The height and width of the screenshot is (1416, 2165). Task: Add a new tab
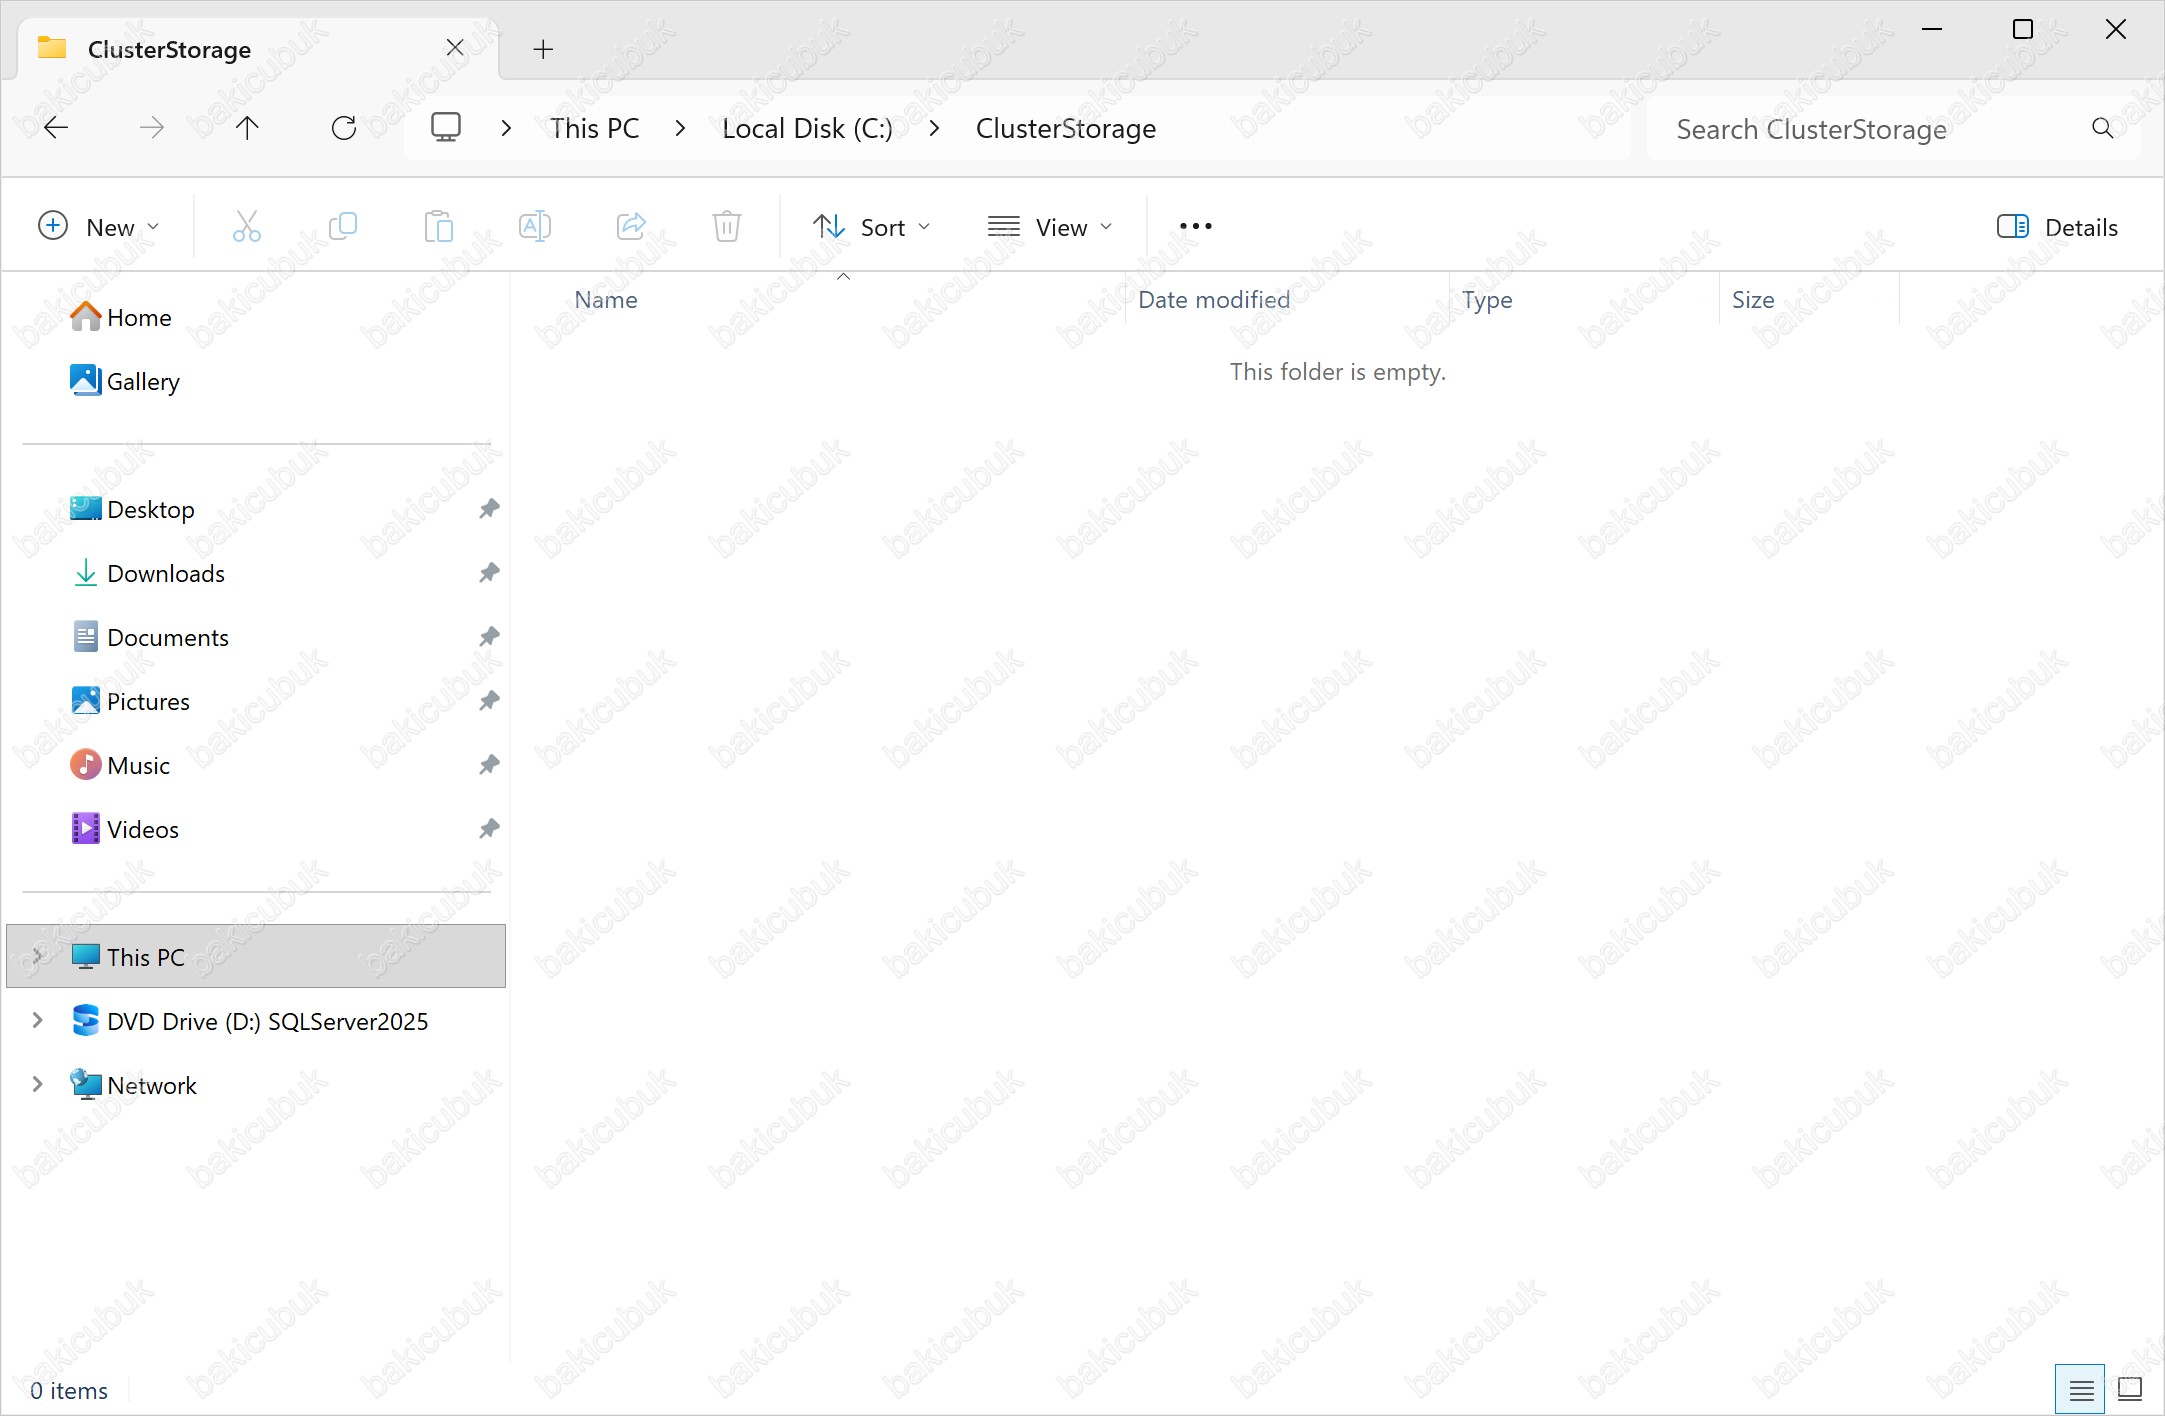543,49
